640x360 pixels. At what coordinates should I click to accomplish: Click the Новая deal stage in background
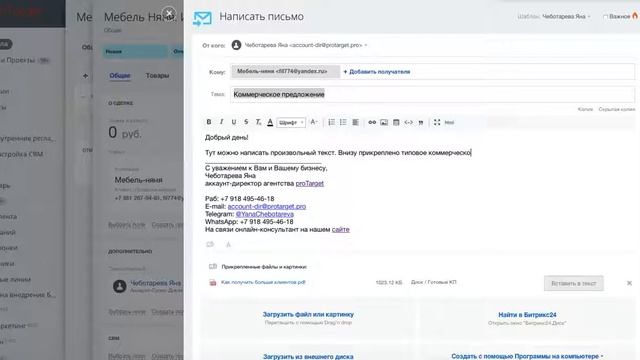pos(135,51)
